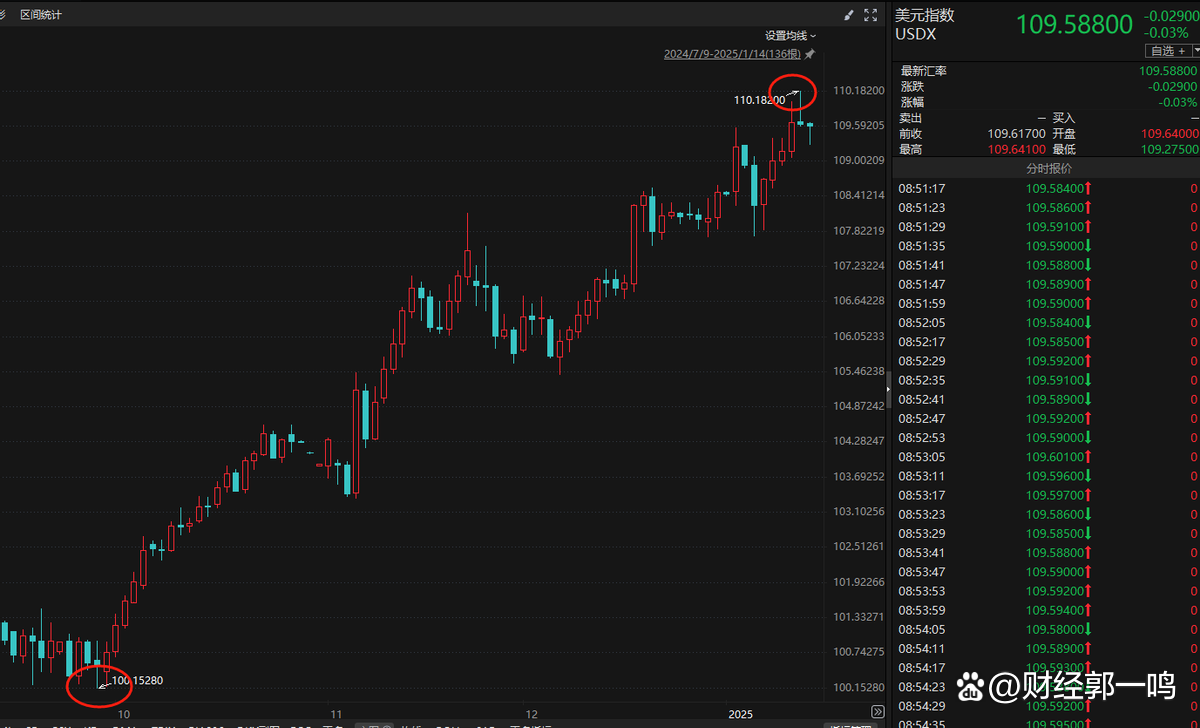1200x728 pixels.
Task: Click the 2024/7/9-2025/1/14 date range link
Action: pyautogui.click(x=733, y=54)
